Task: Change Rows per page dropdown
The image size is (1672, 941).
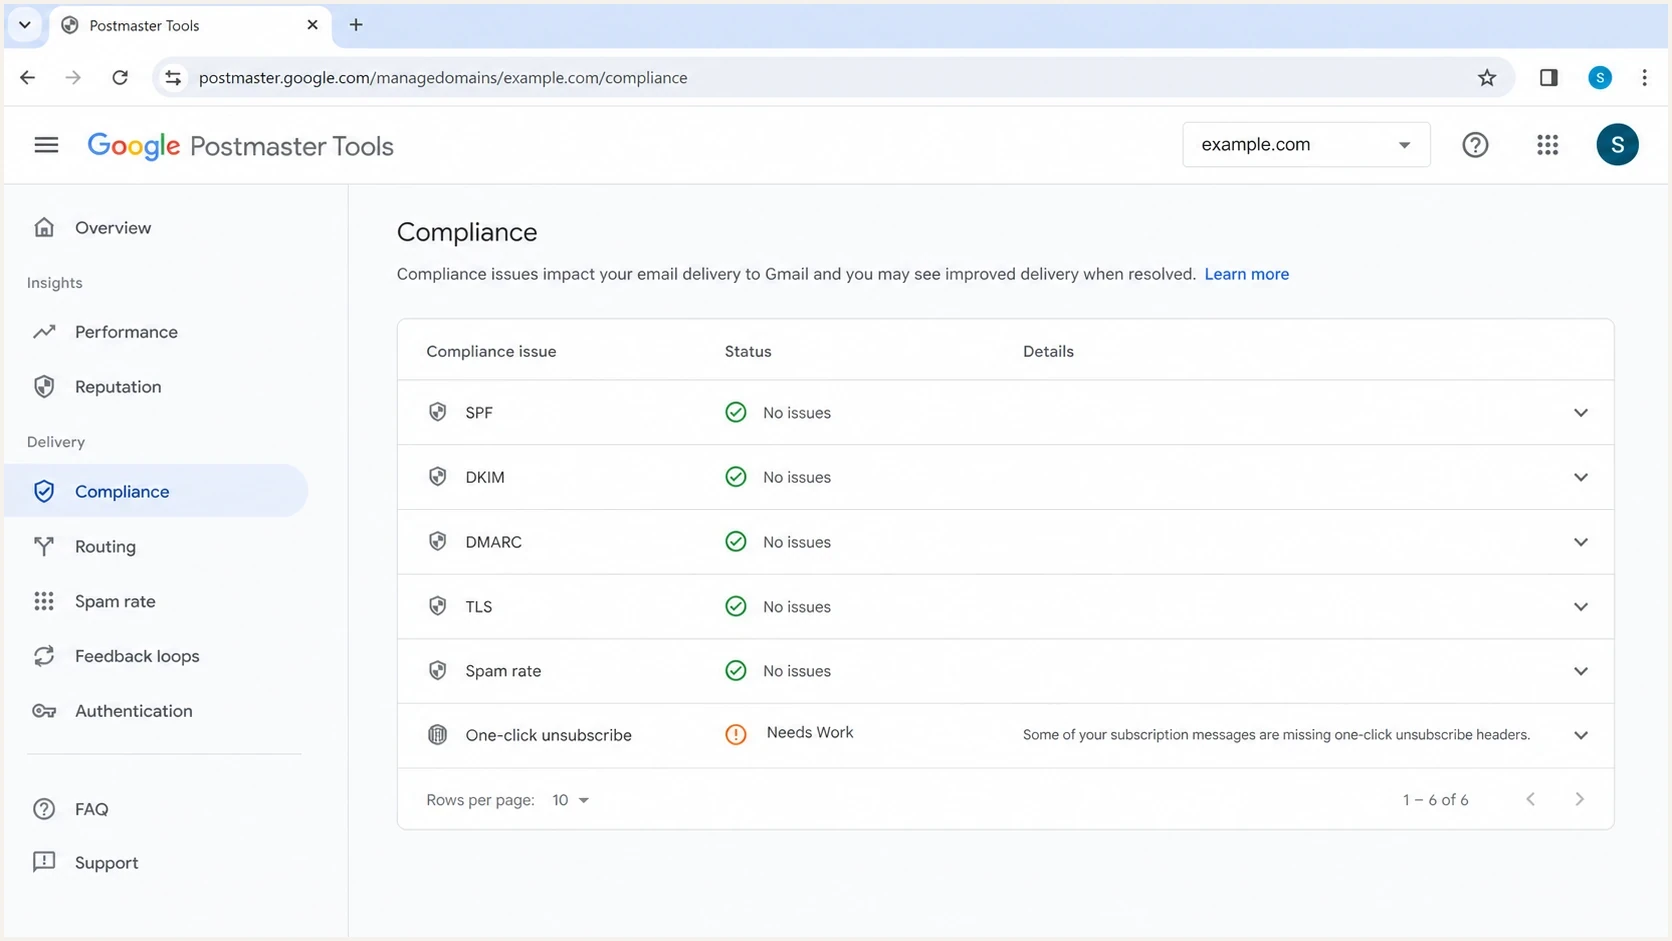Action: [570, 800]
